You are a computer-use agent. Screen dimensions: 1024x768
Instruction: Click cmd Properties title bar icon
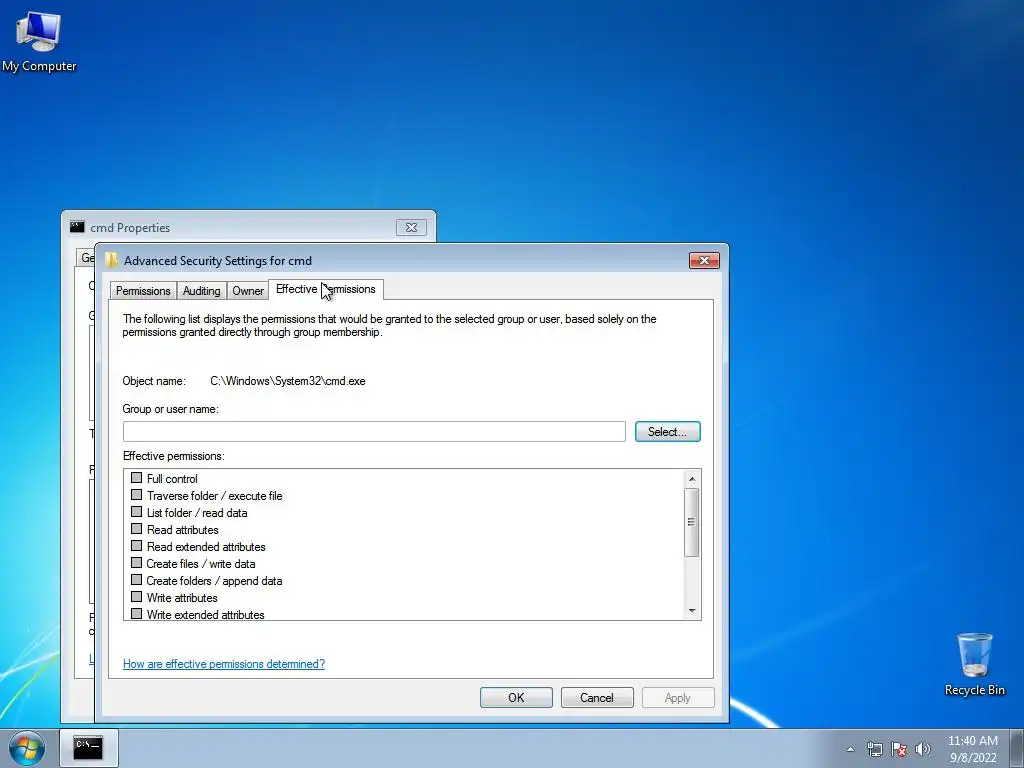coord(77,227)
